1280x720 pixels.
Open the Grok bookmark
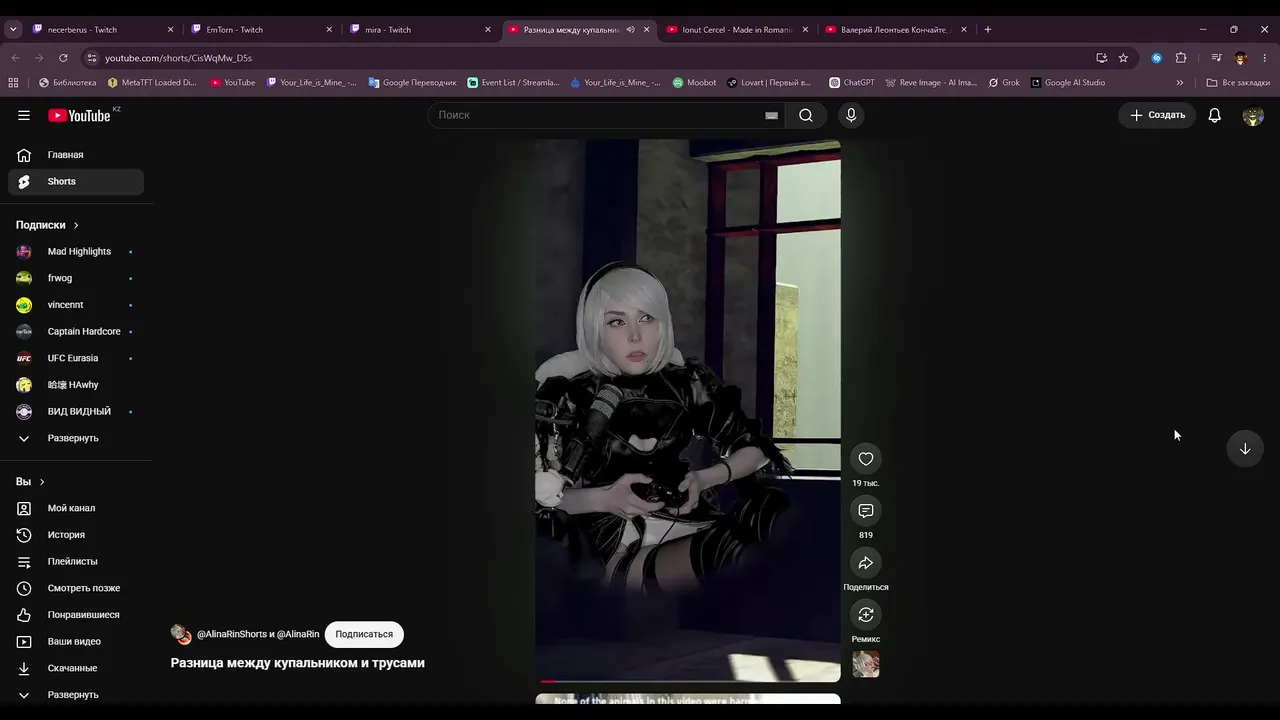(x=1004, y=83)
